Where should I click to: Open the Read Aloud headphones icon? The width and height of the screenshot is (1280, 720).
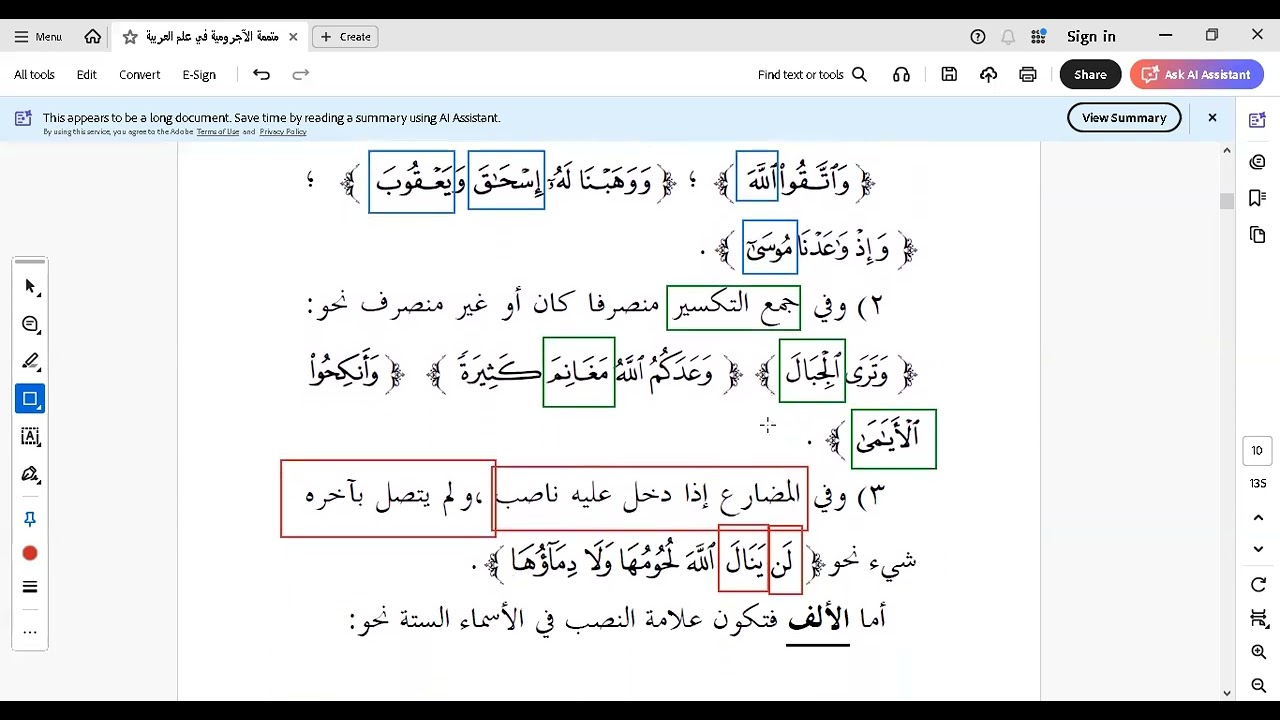coord(901,74)
